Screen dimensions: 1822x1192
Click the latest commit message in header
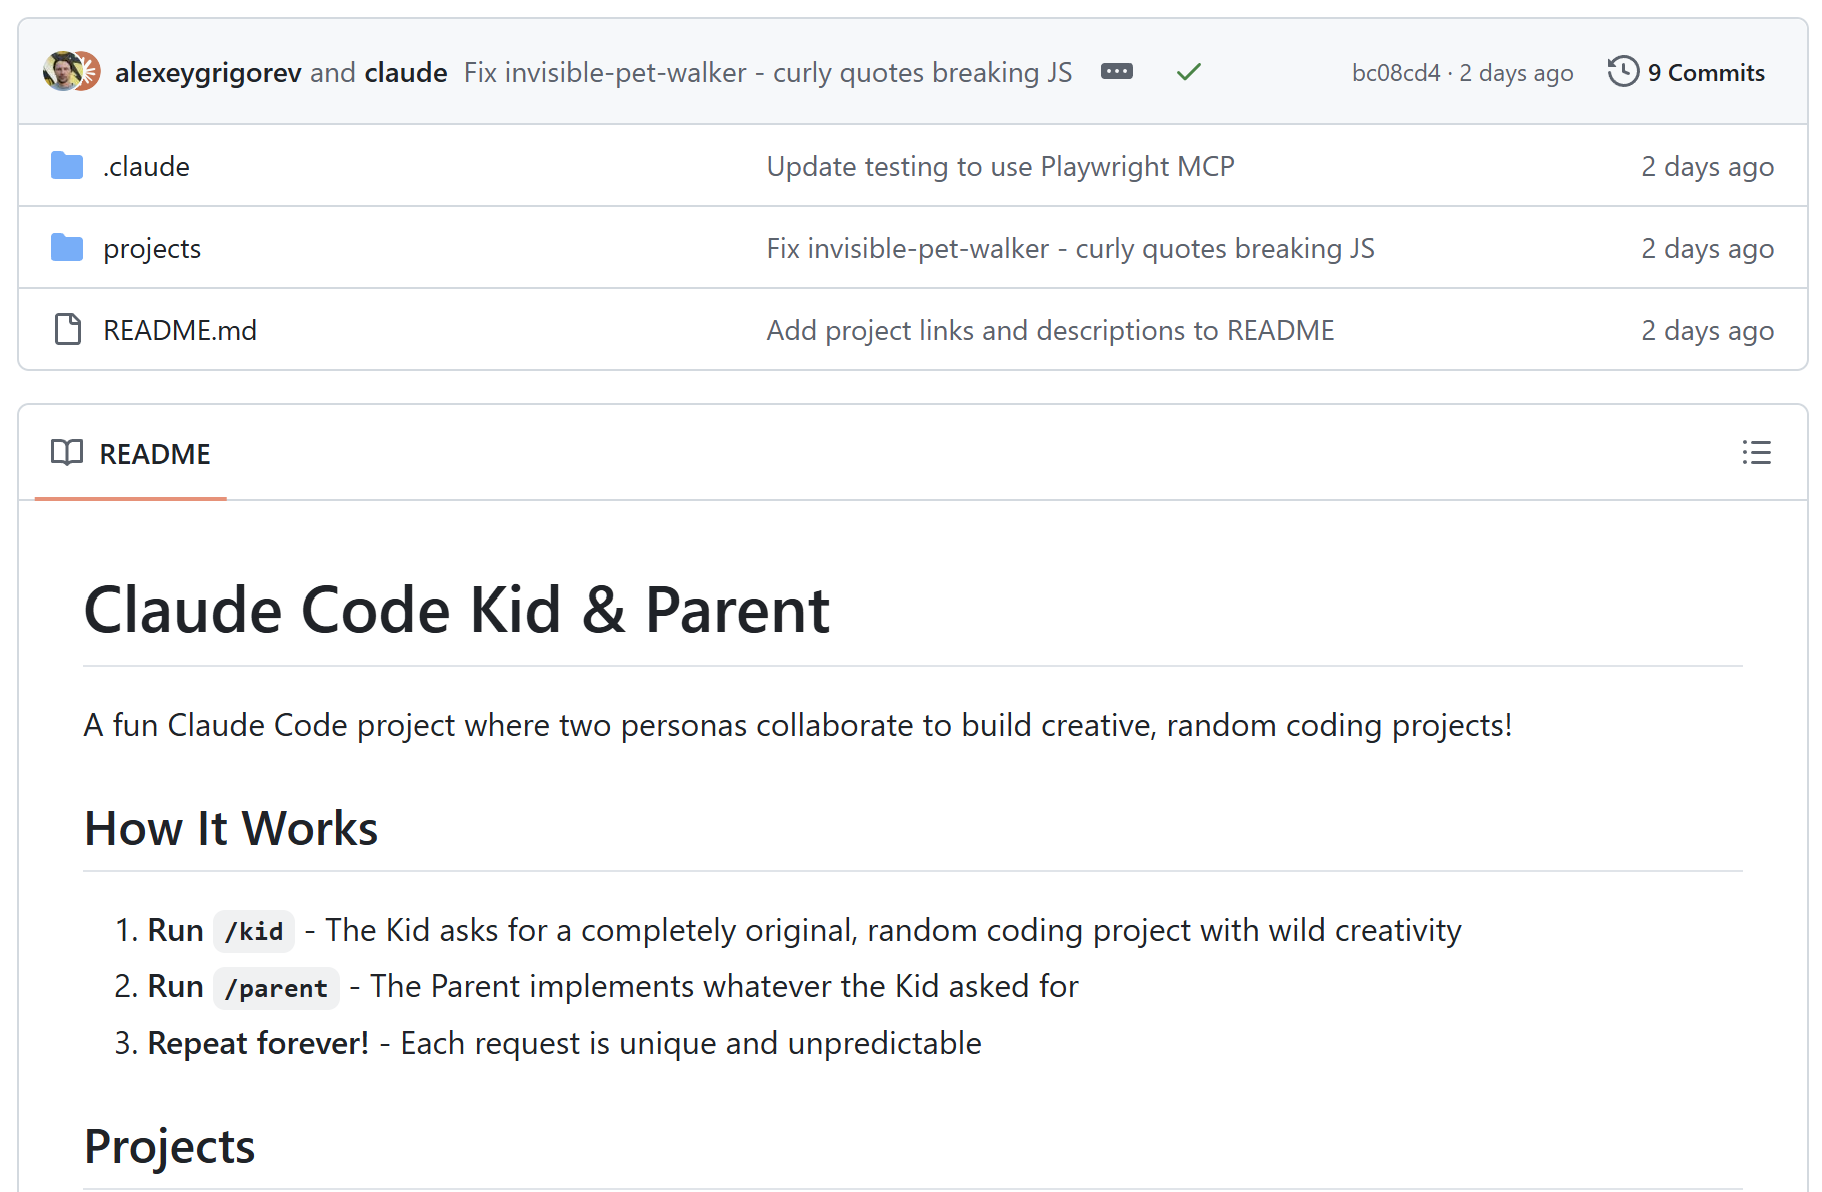coord(768,73)
